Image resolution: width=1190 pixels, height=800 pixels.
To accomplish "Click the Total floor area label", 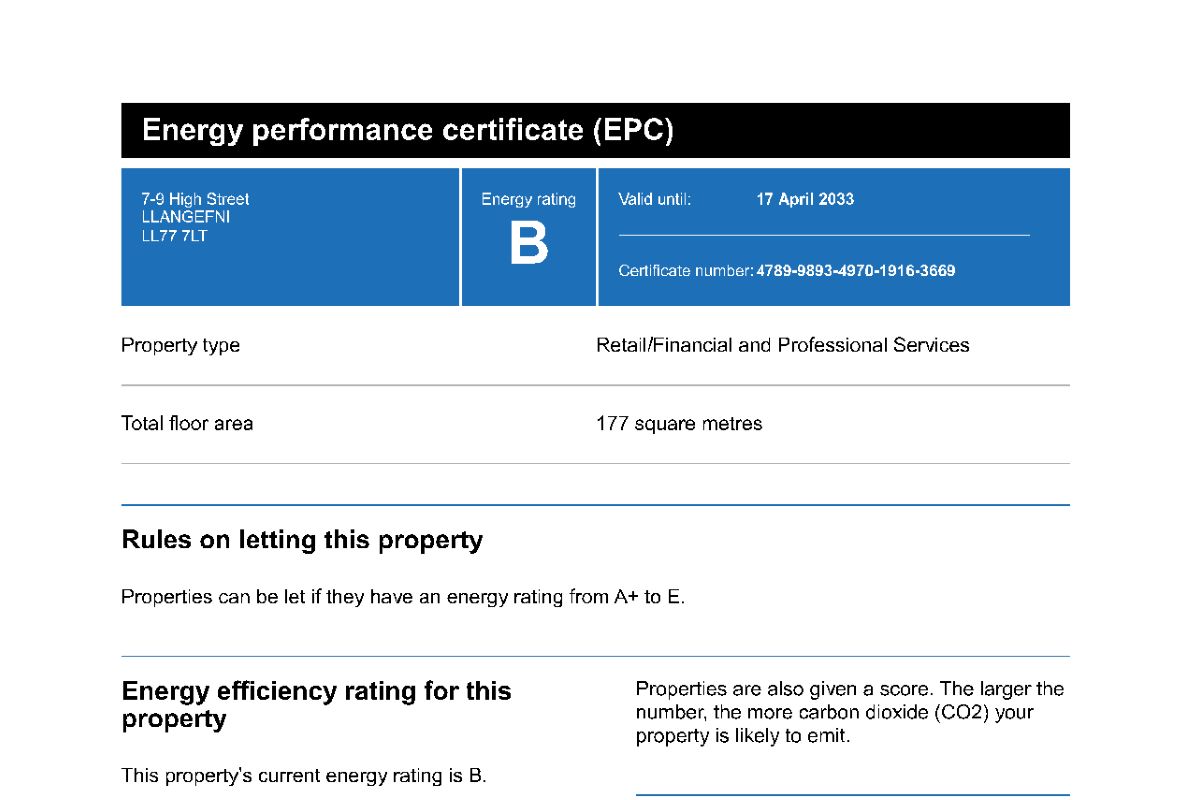I will pos(187,424).
